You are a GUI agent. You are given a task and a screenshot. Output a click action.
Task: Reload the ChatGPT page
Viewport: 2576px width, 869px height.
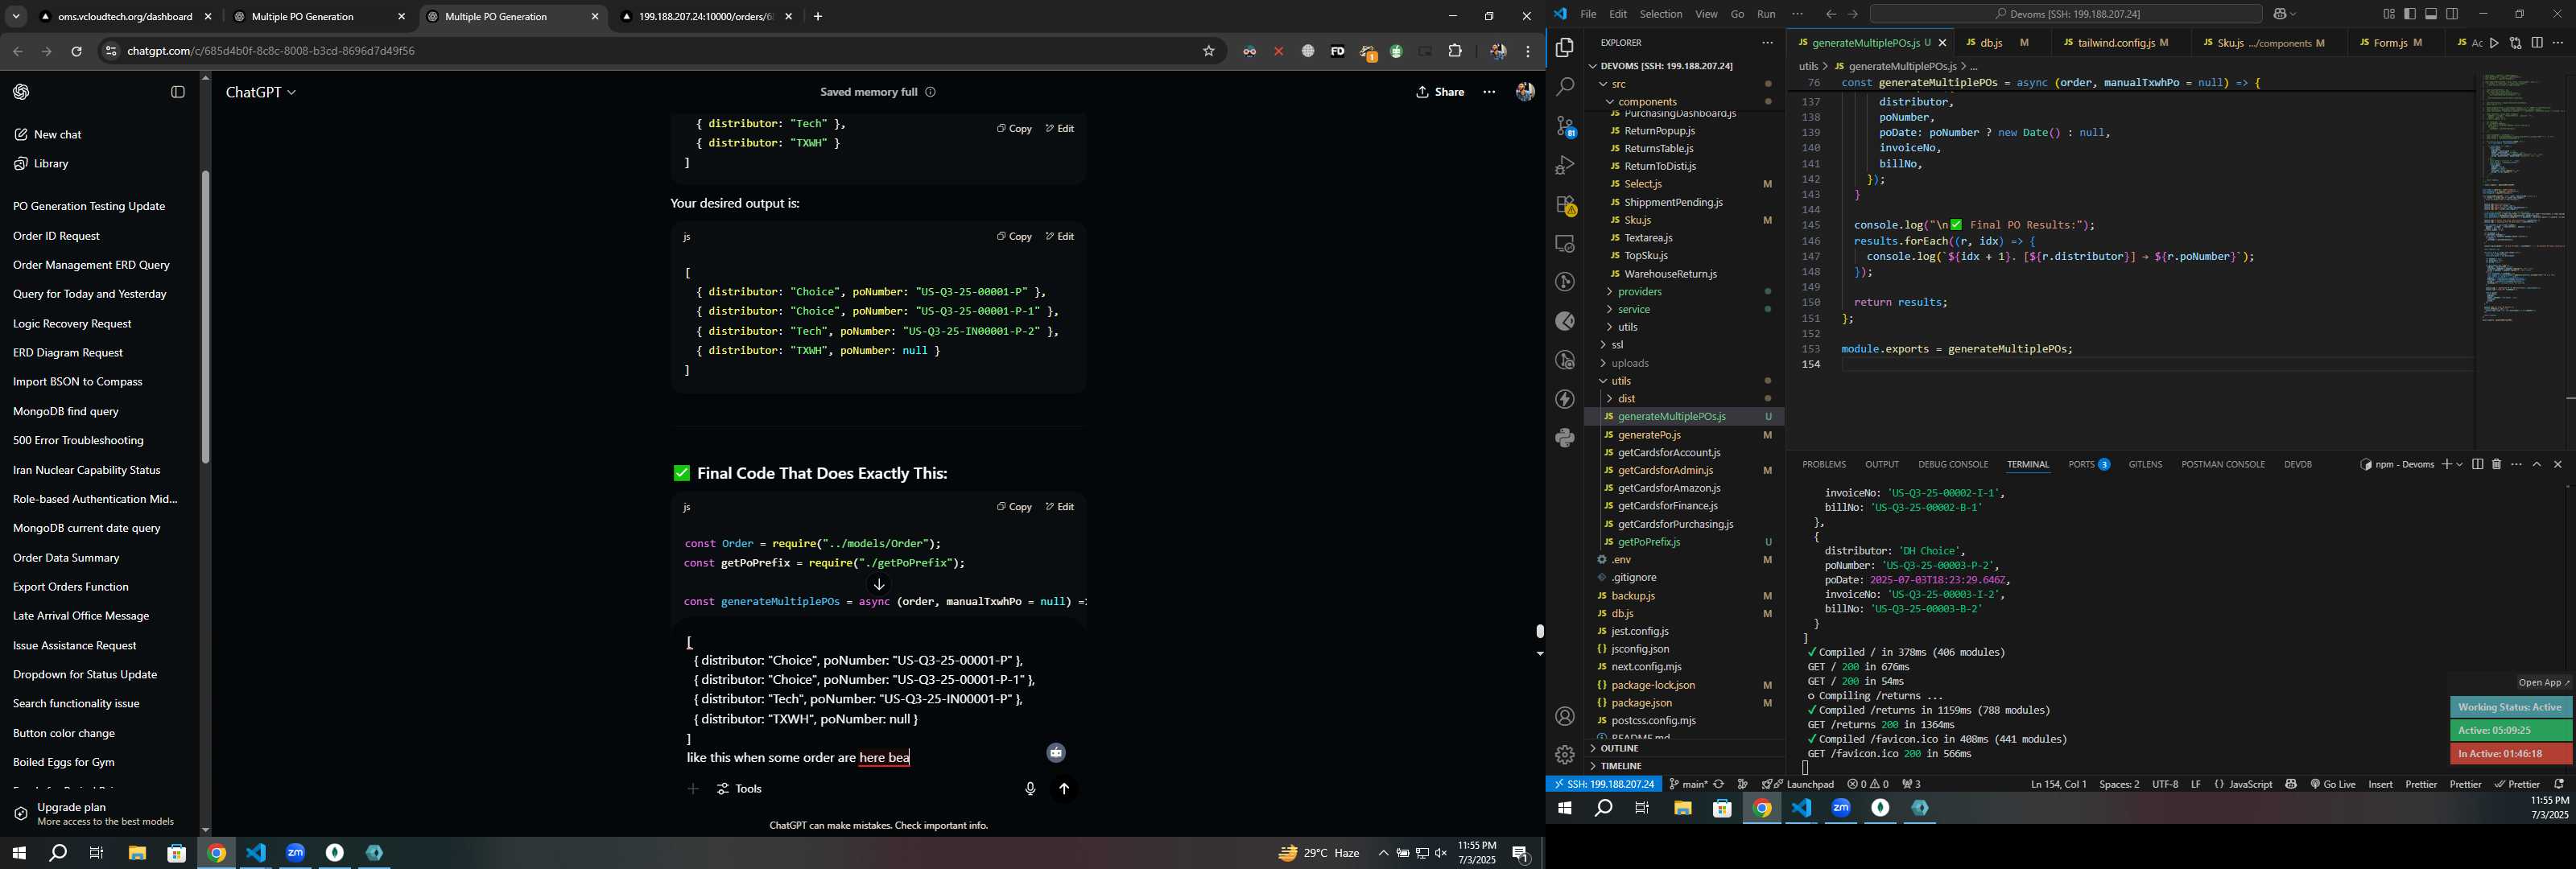click(76, 51)
